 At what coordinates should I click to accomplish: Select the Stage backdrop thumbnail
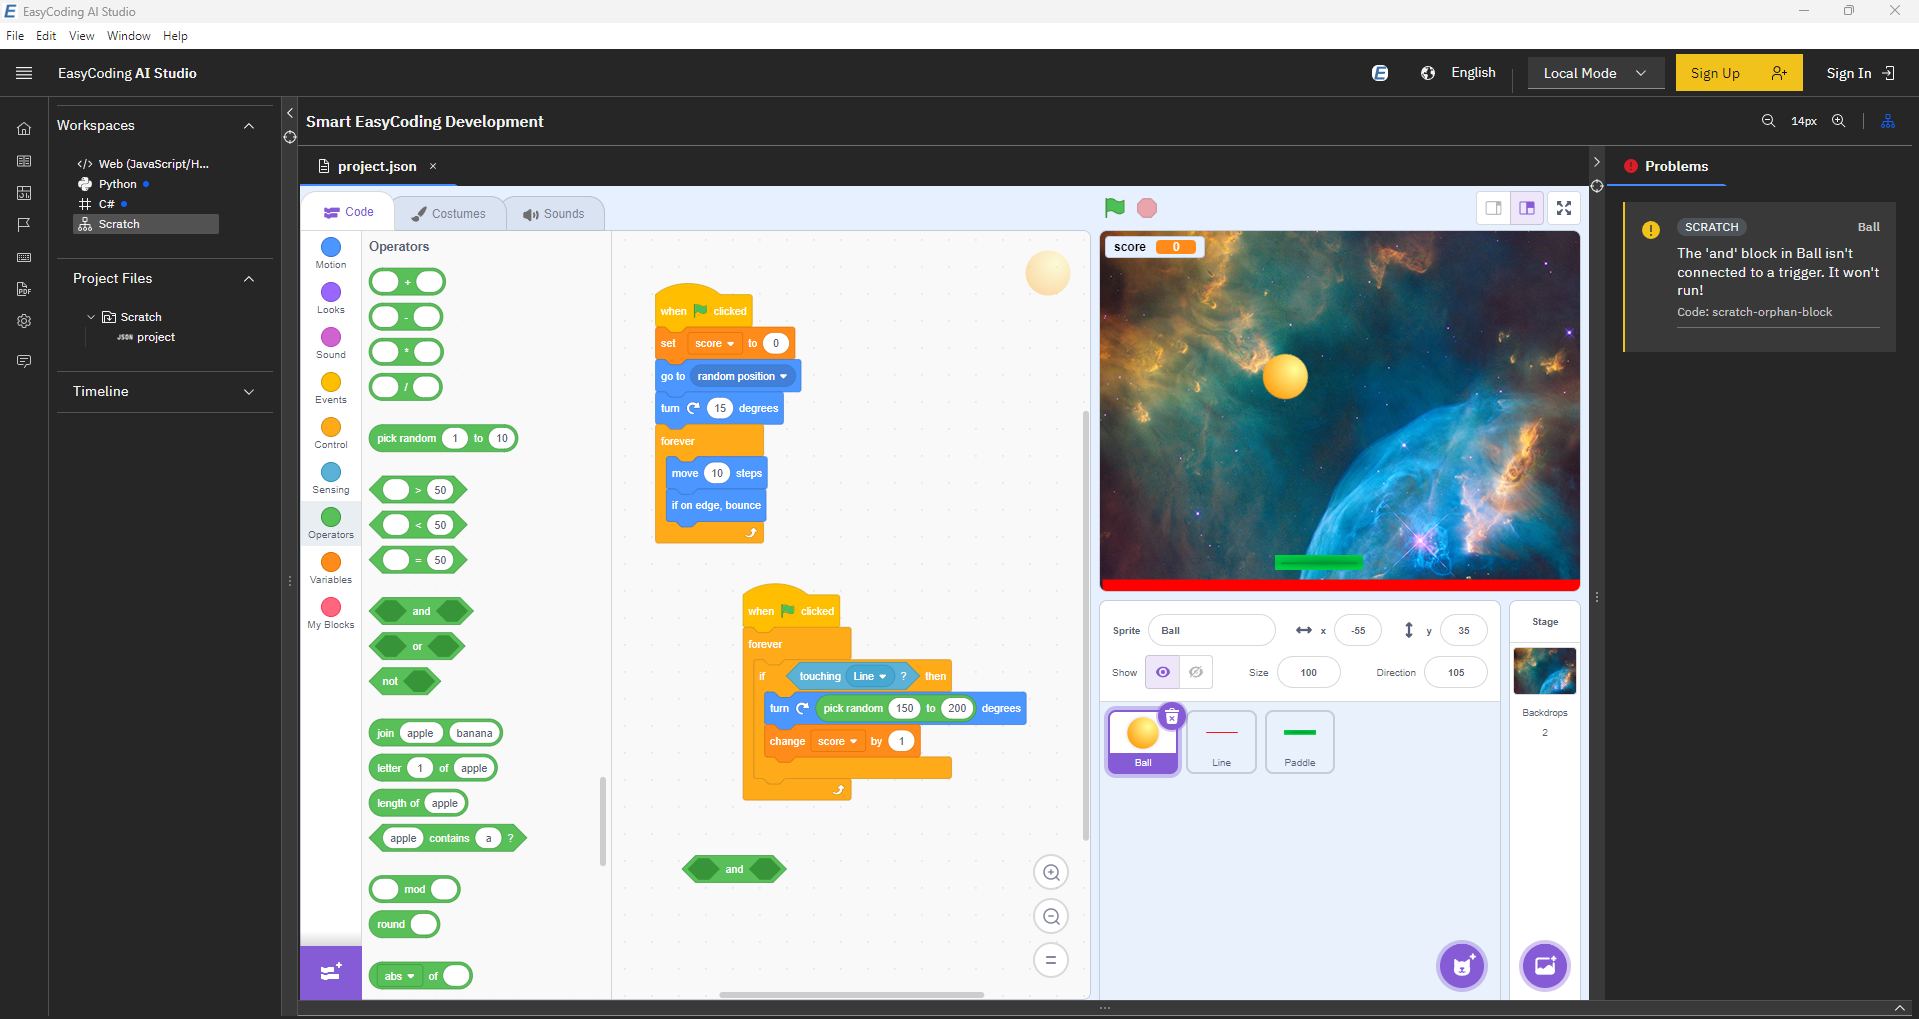tap(1545, 670)
